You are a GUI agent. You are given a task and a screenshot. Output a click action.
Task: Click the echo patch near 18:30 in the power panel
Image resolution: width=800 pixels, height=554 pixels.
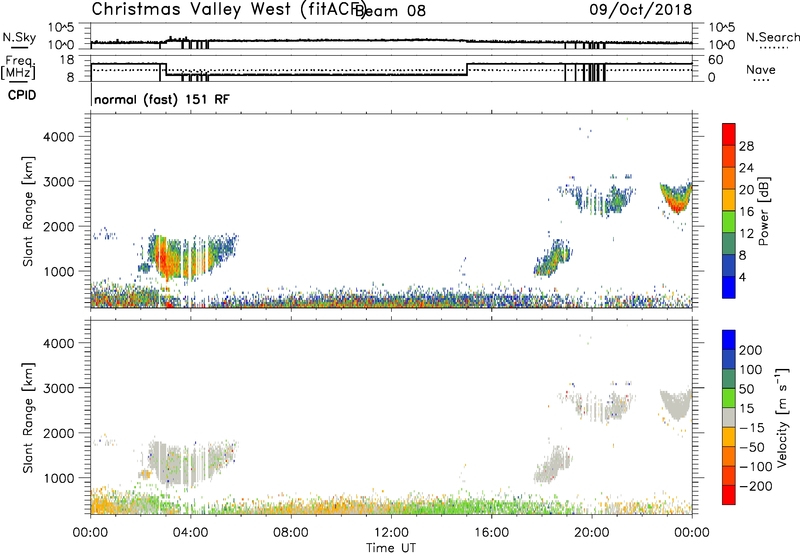(553, 258)
